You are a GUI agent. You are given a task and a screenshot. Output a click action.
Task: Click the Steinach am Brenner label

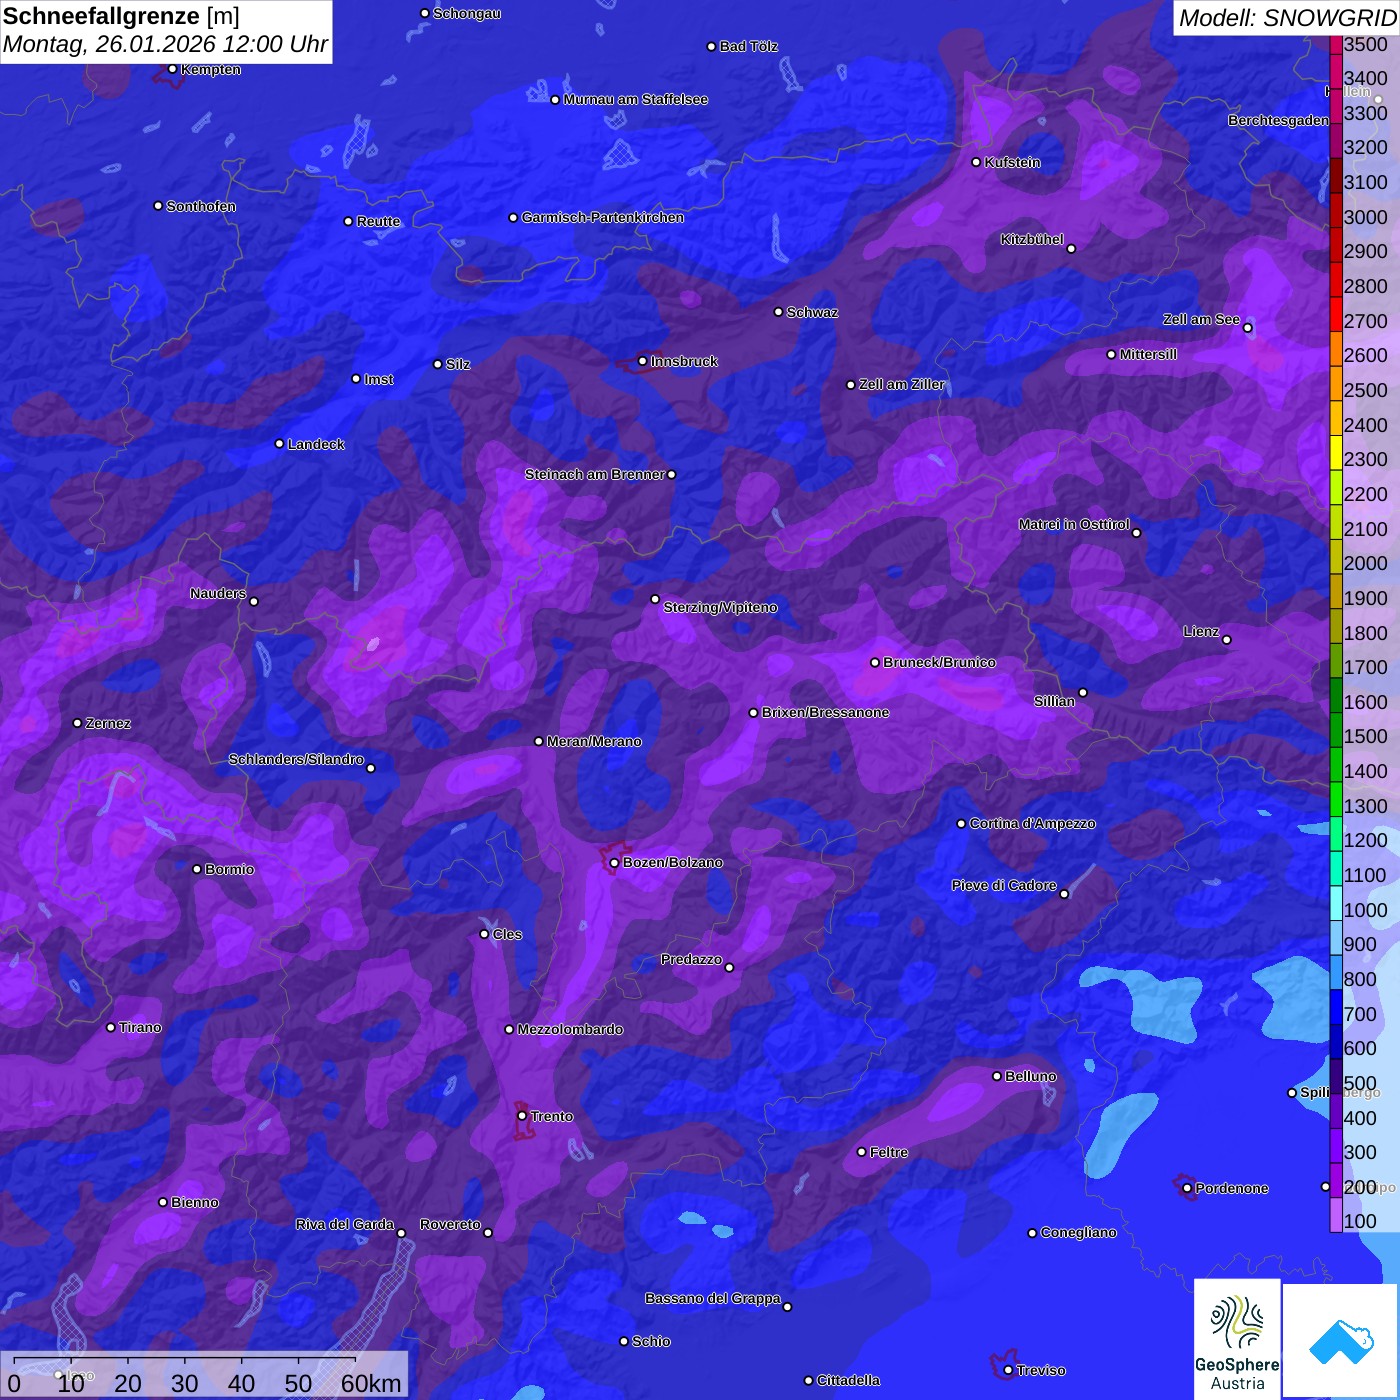coord(595,474)
